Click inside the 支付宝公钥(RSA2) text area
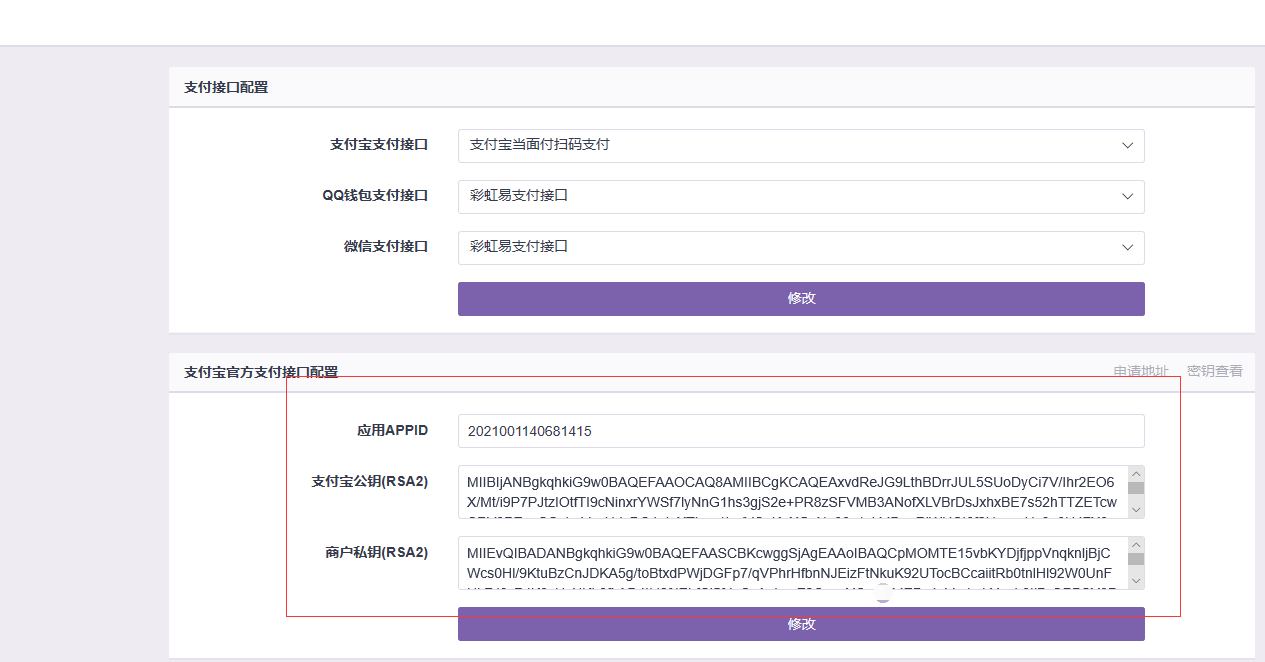The height and width of the screenshot is (662, 1265). coord(790,492)
